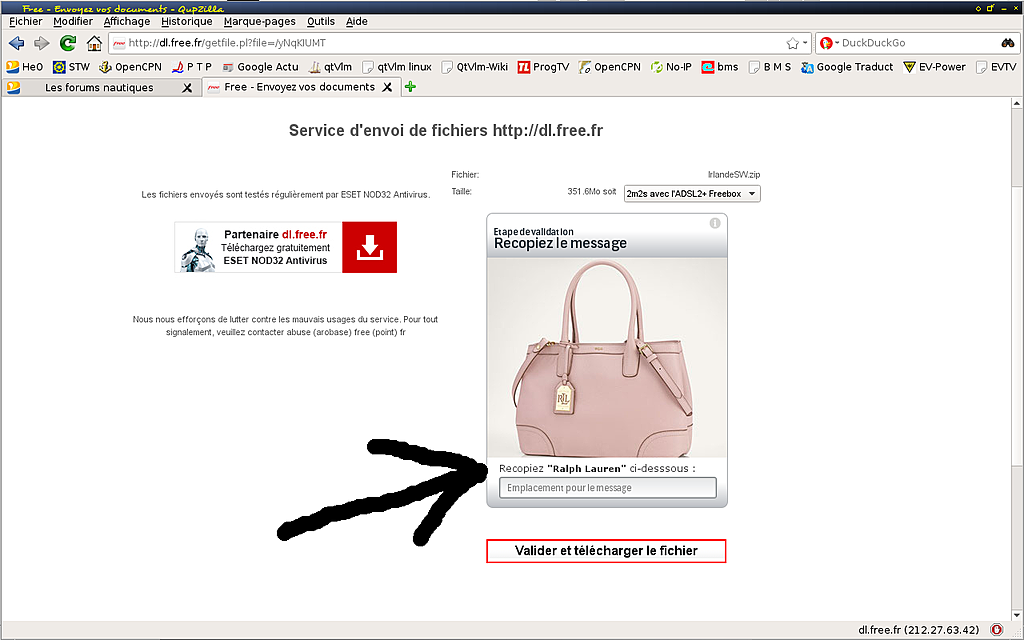Open the Google Actu bookmark
Screen dimensions: 1024x640
click(x=260, y=67)
